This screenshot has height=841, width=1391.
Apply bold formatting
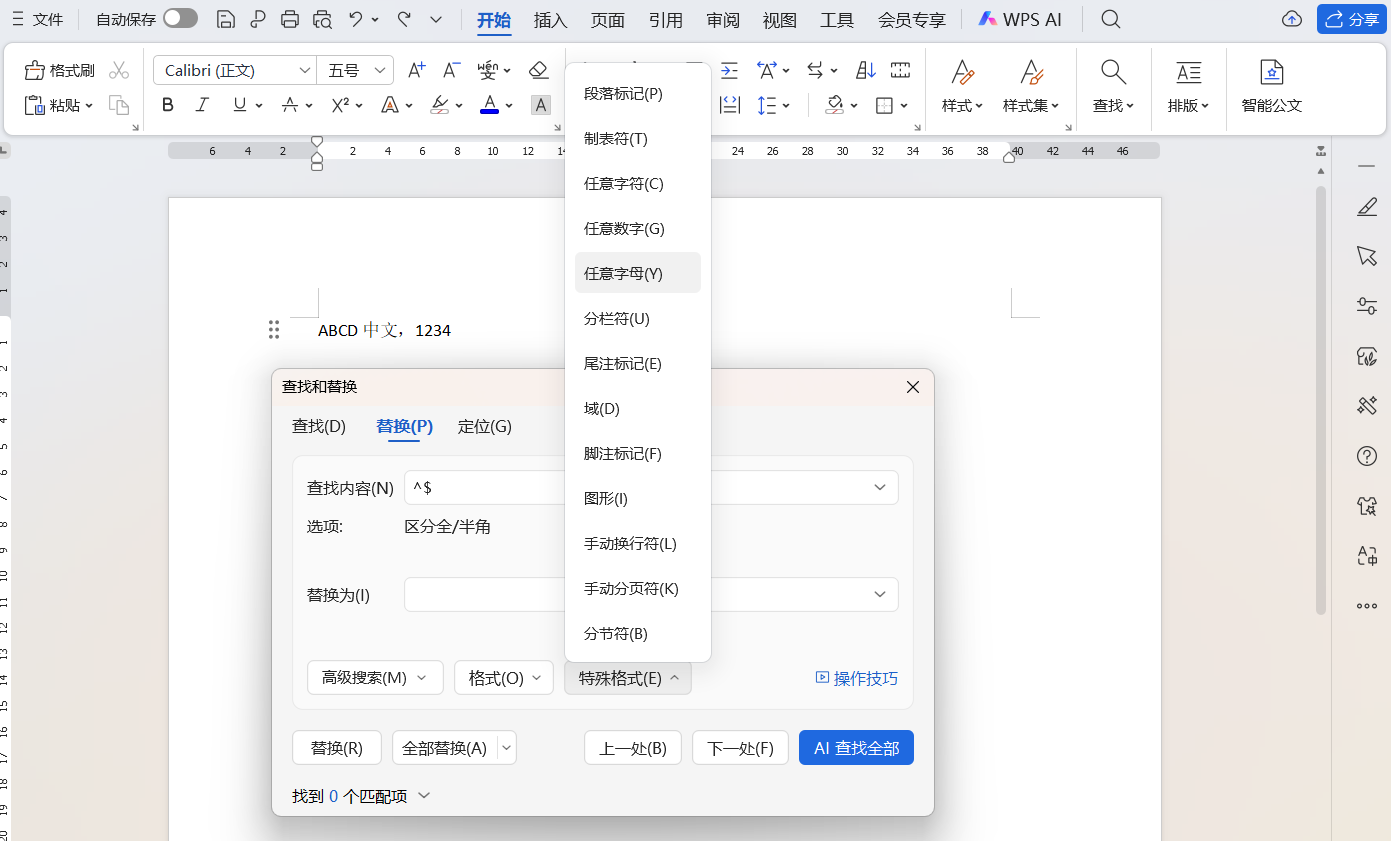pos(167,104)
